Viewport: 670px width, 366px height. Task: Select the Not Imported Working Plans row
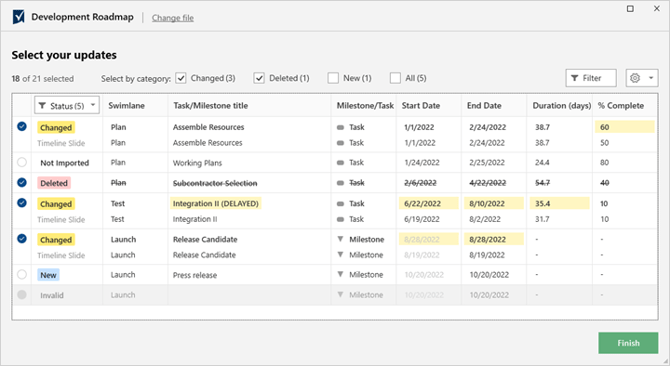22,162
